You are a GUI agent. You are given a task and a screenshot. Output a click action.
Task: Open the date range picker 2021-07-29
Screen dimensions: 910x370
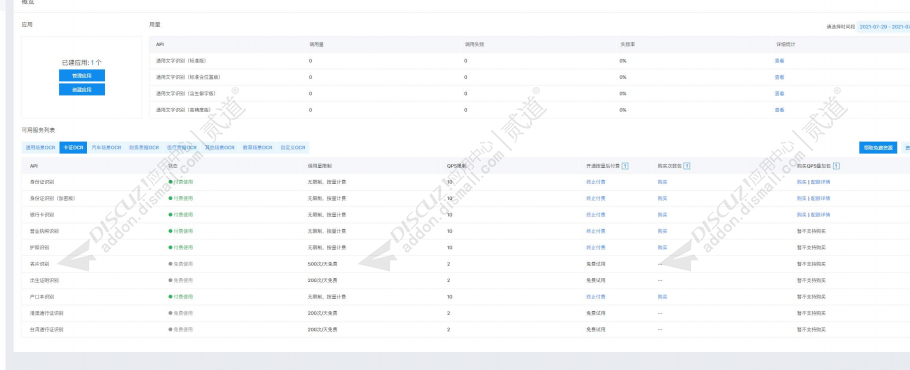coord(883,27)
